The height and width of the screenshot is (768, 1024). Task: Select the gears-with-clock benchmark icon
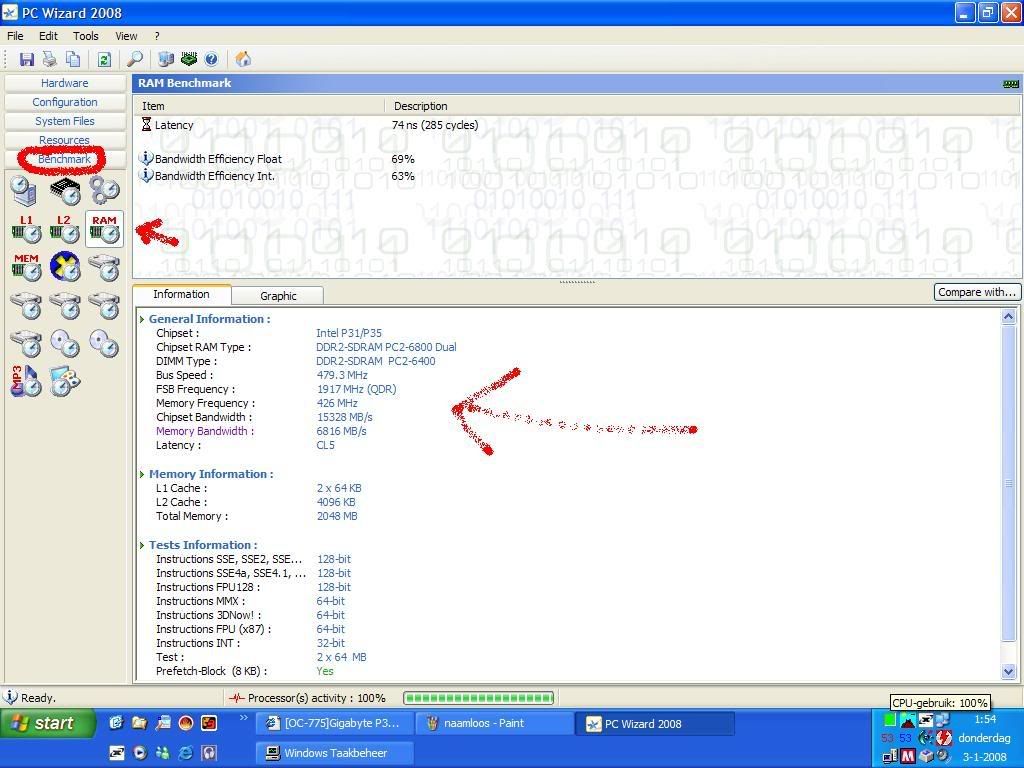point(104,190)
